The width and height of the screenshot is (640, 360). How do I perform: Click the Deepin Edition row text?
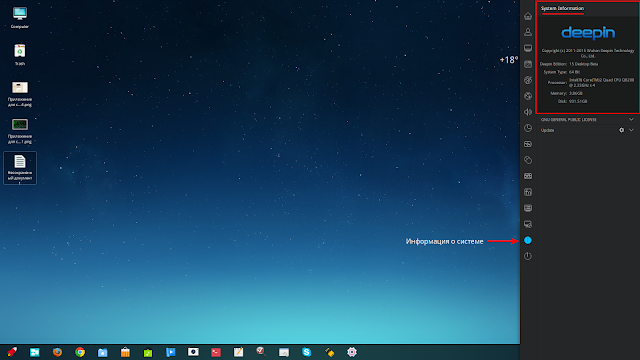point(569,64)
